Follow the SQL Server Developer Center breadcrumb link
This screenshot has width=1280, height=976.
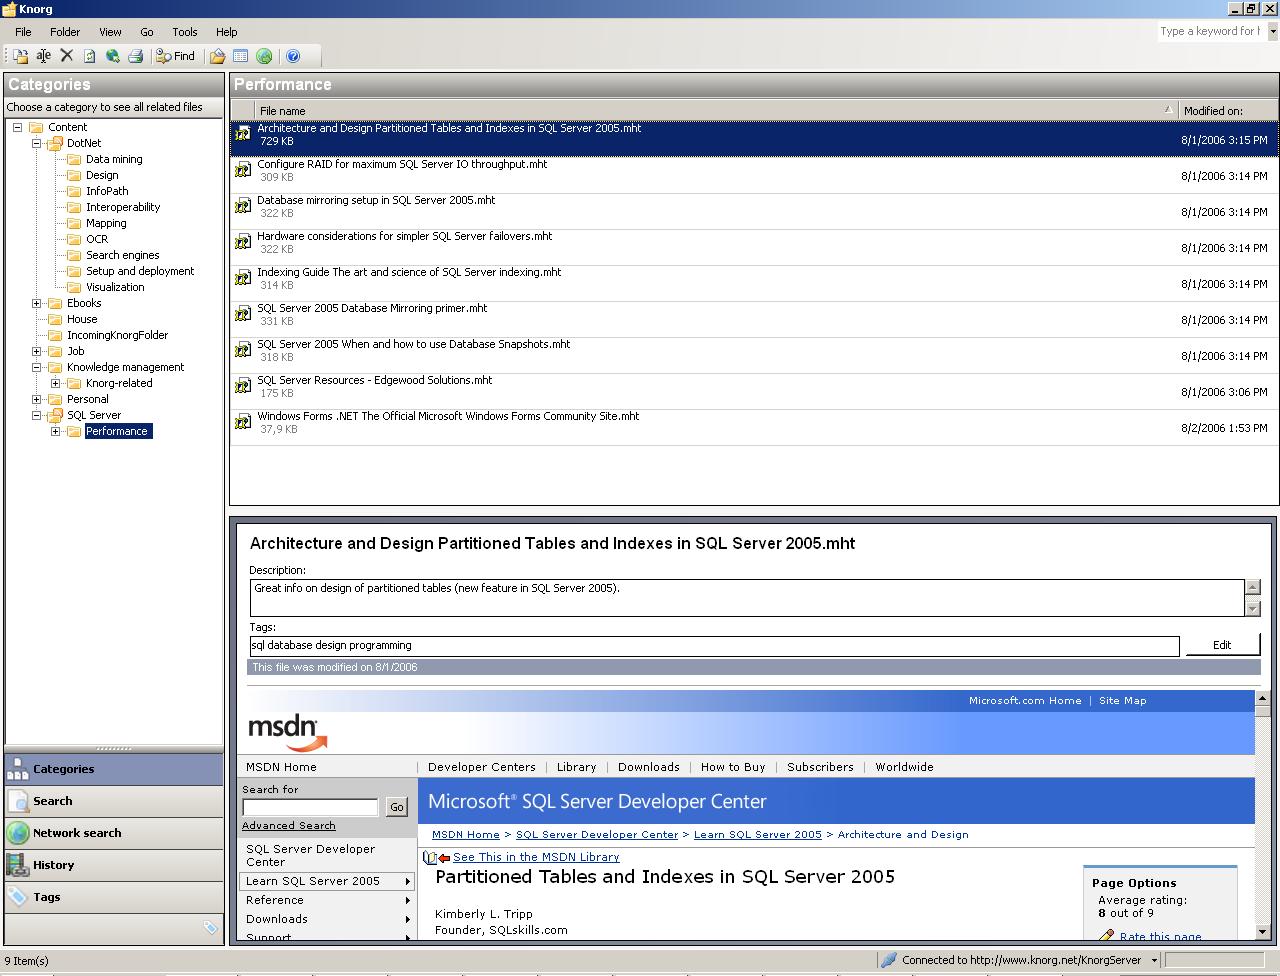[597, 835]
